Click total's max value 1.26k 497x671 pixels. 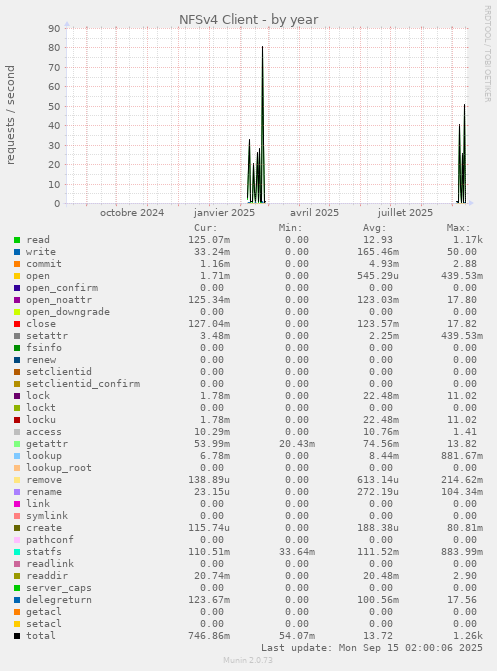pyautogui.click(x=468, y=636)
